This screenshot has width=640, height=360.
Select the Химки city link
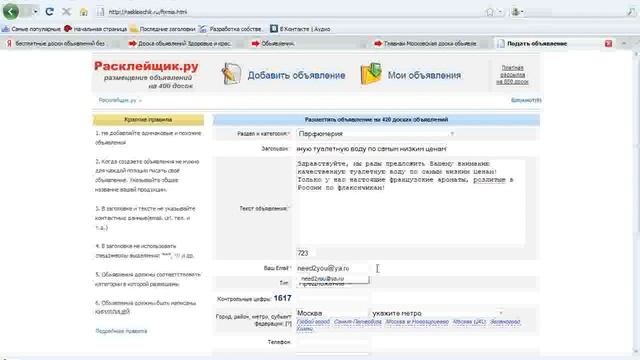click(x=304, y=328)
